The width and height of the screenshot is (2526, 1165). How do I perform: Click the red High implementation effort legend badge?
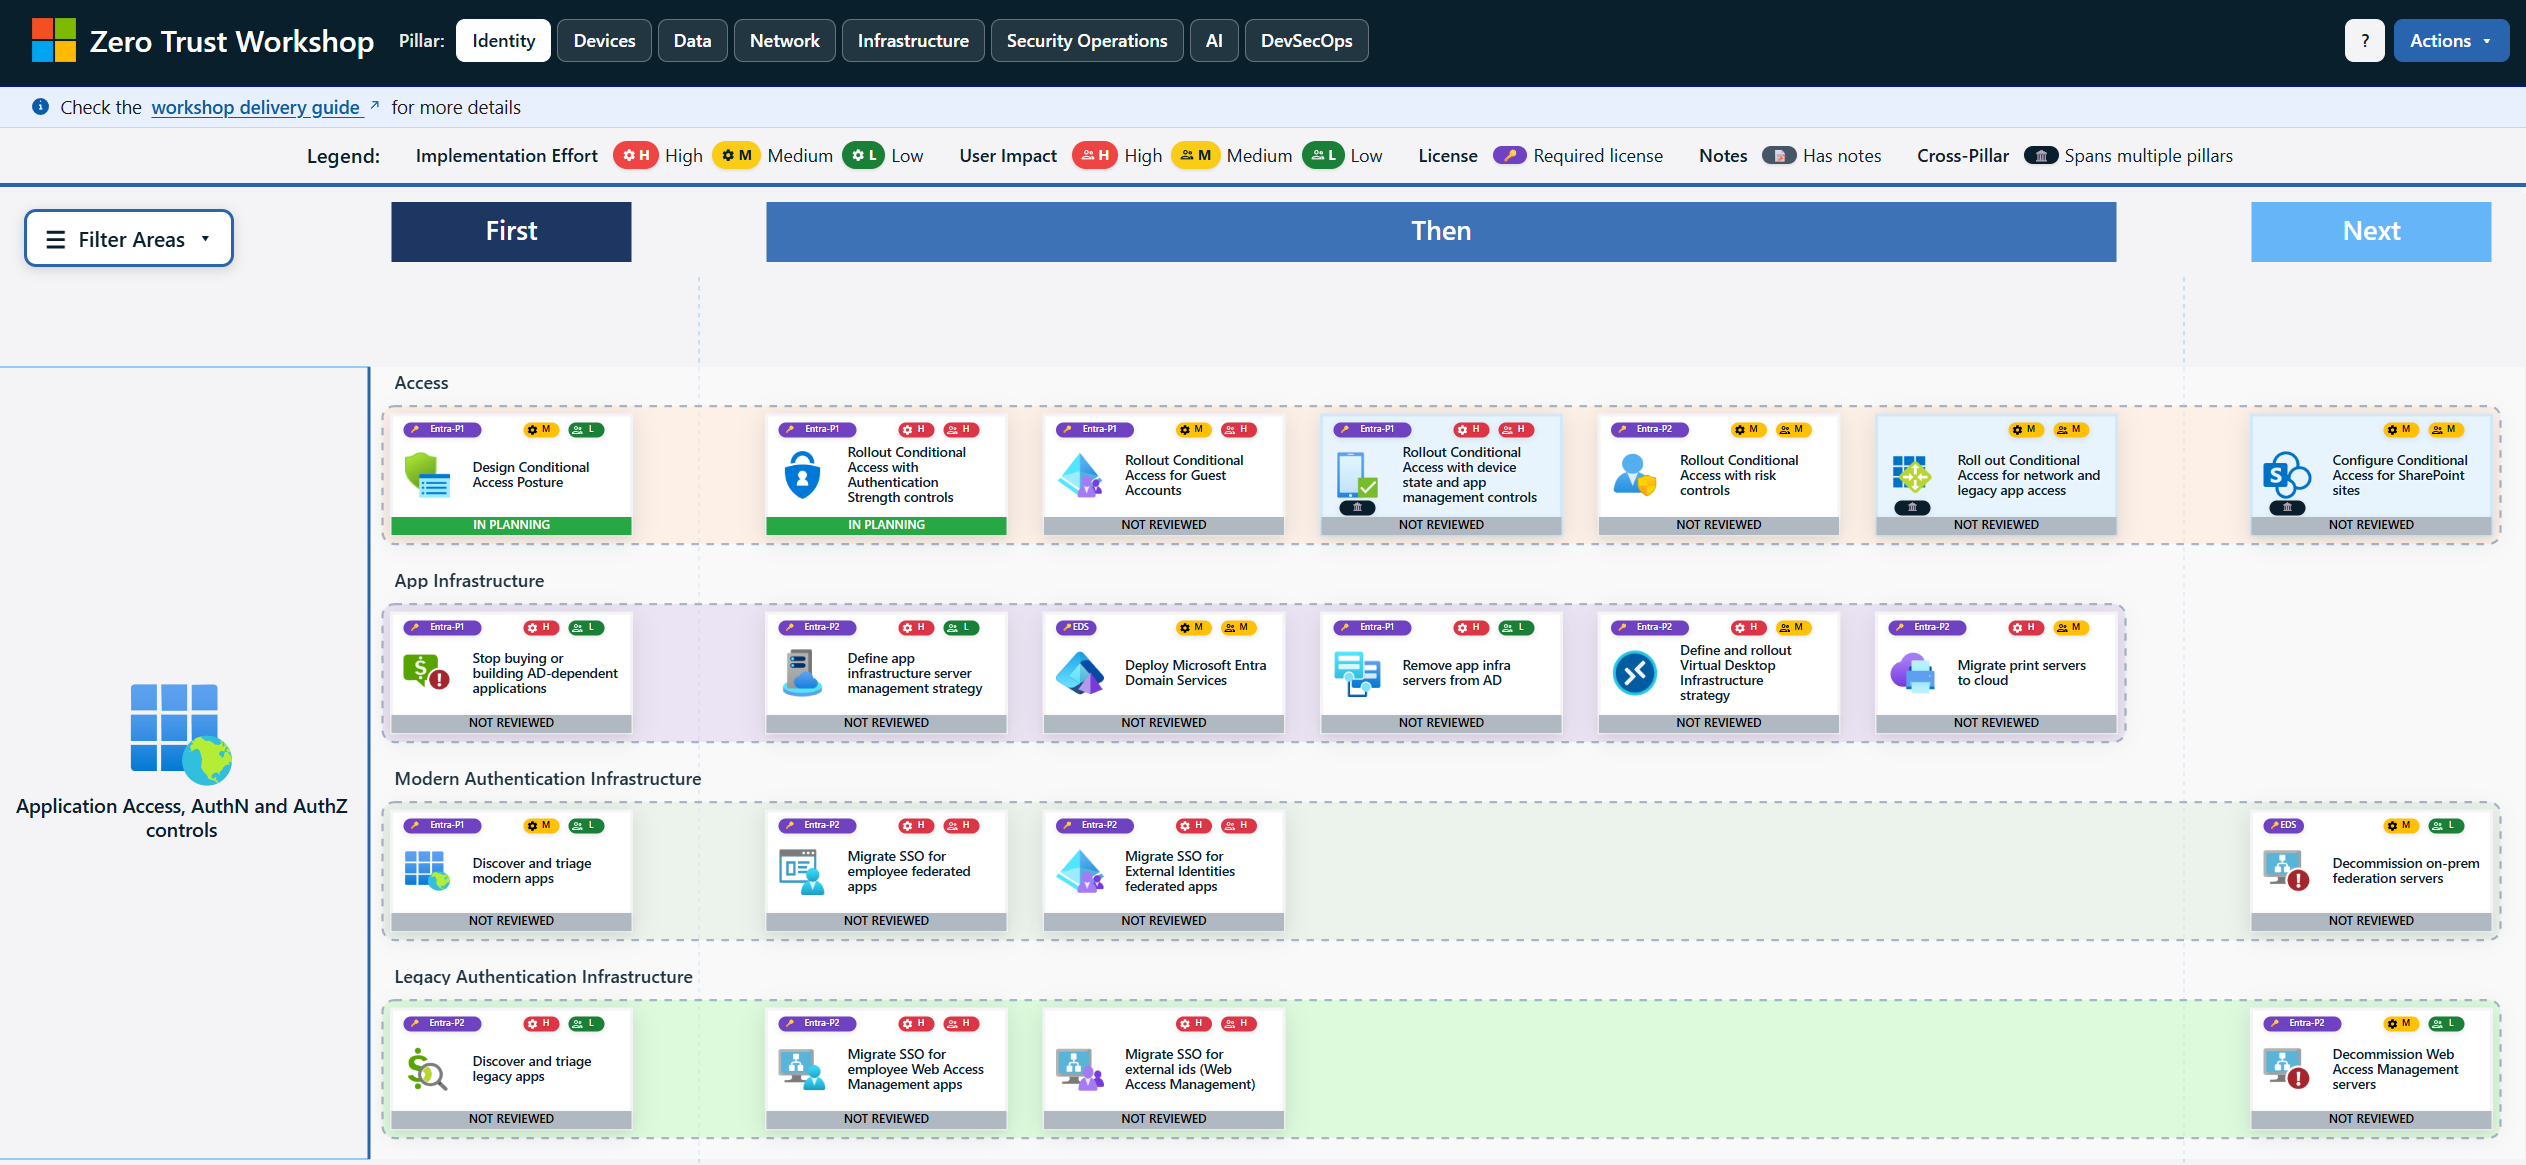636,156
